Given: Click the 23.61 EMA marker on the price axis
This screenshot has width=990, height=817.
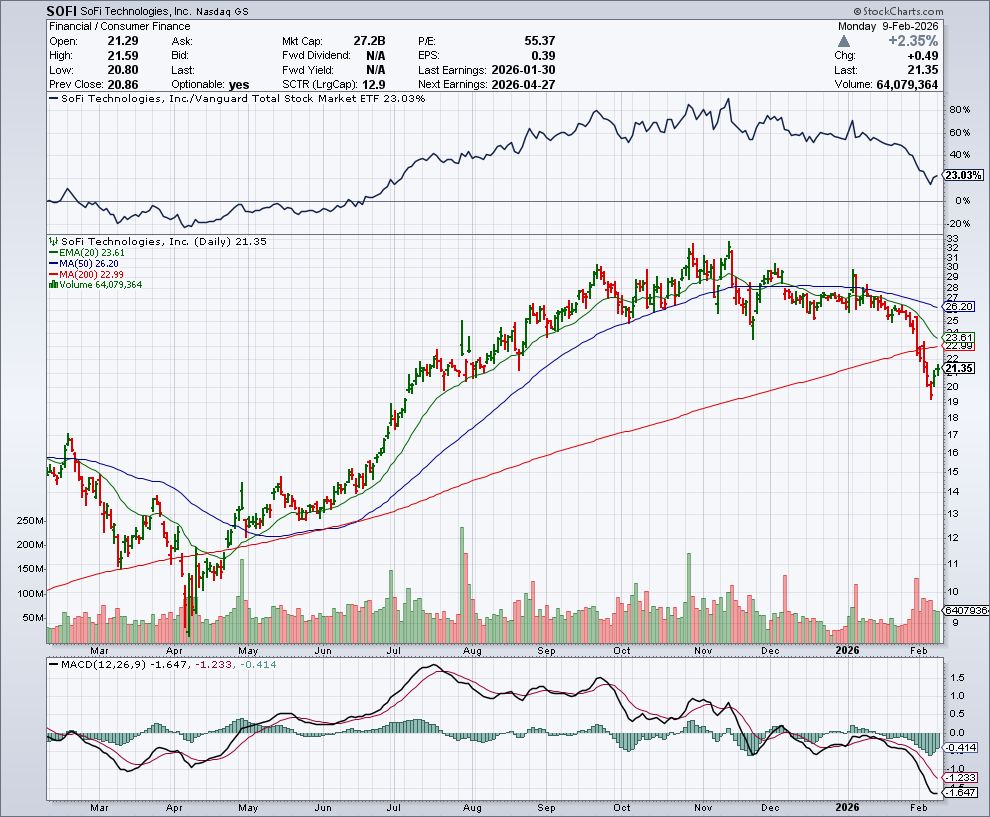Looking at the screenshot, I should point(958,338).
